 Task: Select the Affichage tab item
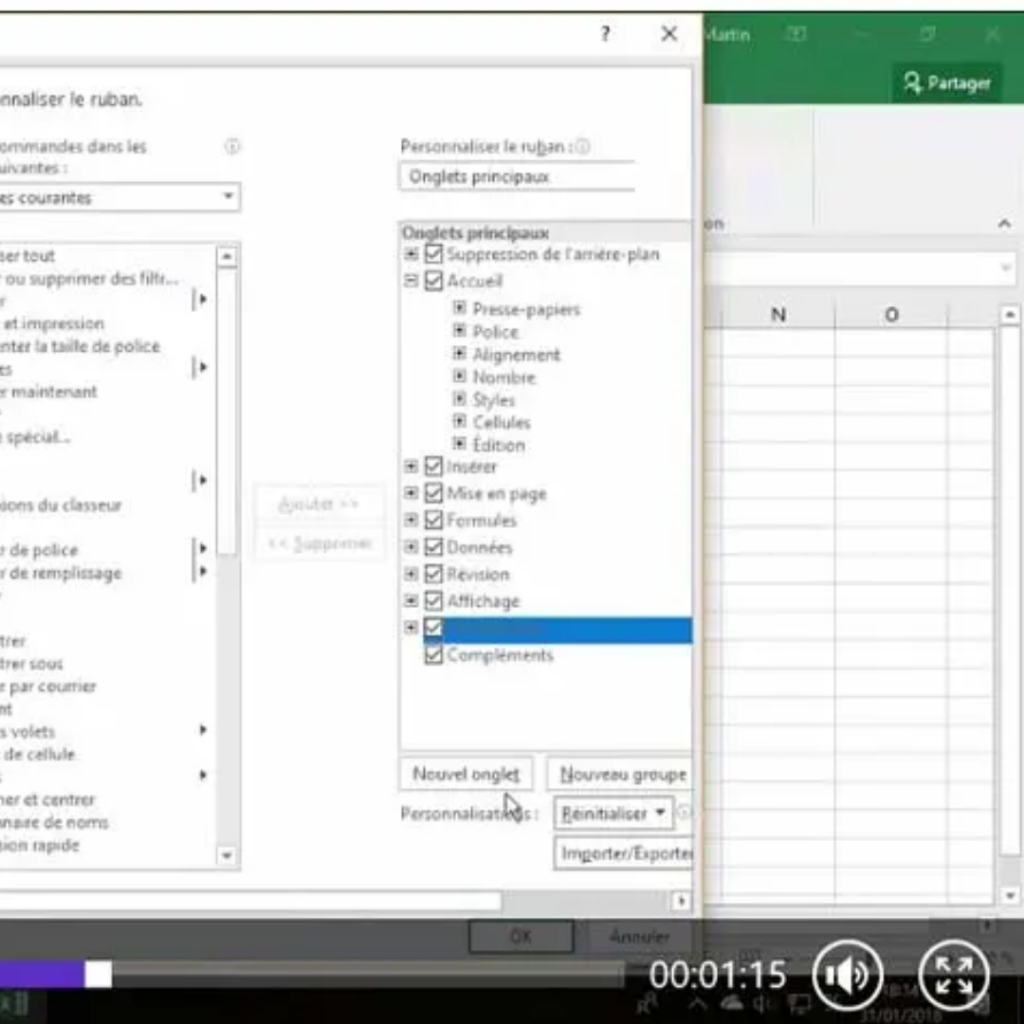482,601
